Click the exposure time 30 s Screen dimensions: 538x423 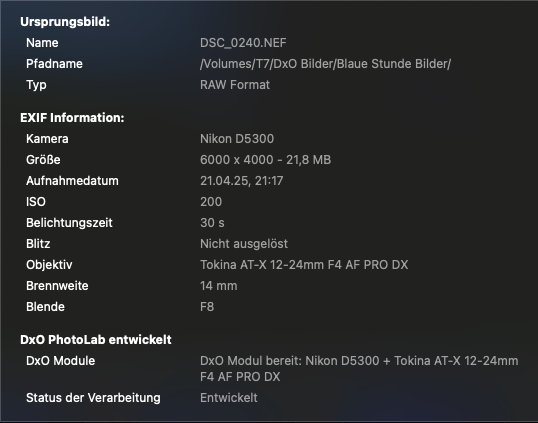pos(212,223)
